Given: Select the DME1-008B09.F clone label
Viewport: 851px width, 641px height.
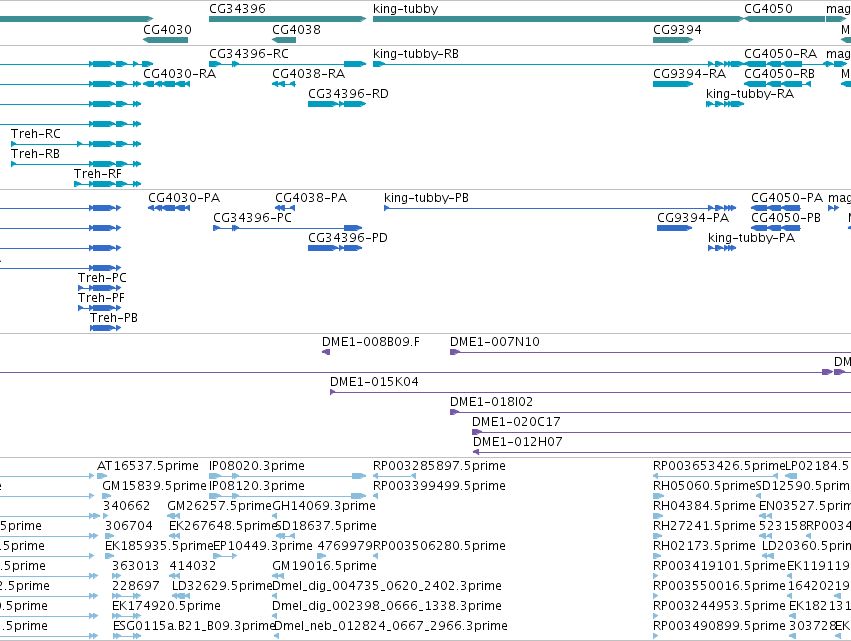Looking at the screenshot, I should [x=371, y=342].
